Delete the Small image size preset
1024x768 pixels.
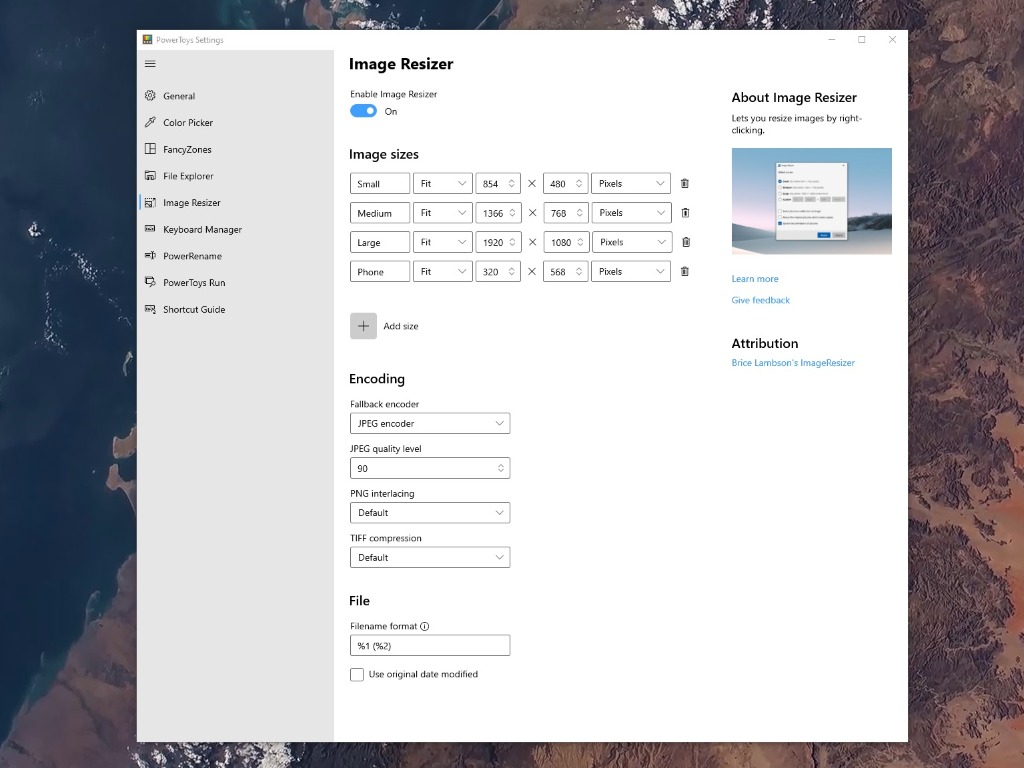point(685,184)
